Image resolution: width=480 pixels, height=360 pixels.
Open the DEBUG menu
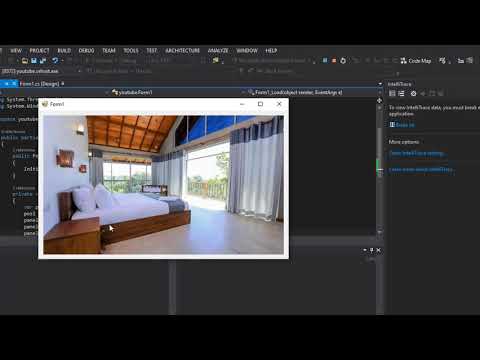point(86,51)
